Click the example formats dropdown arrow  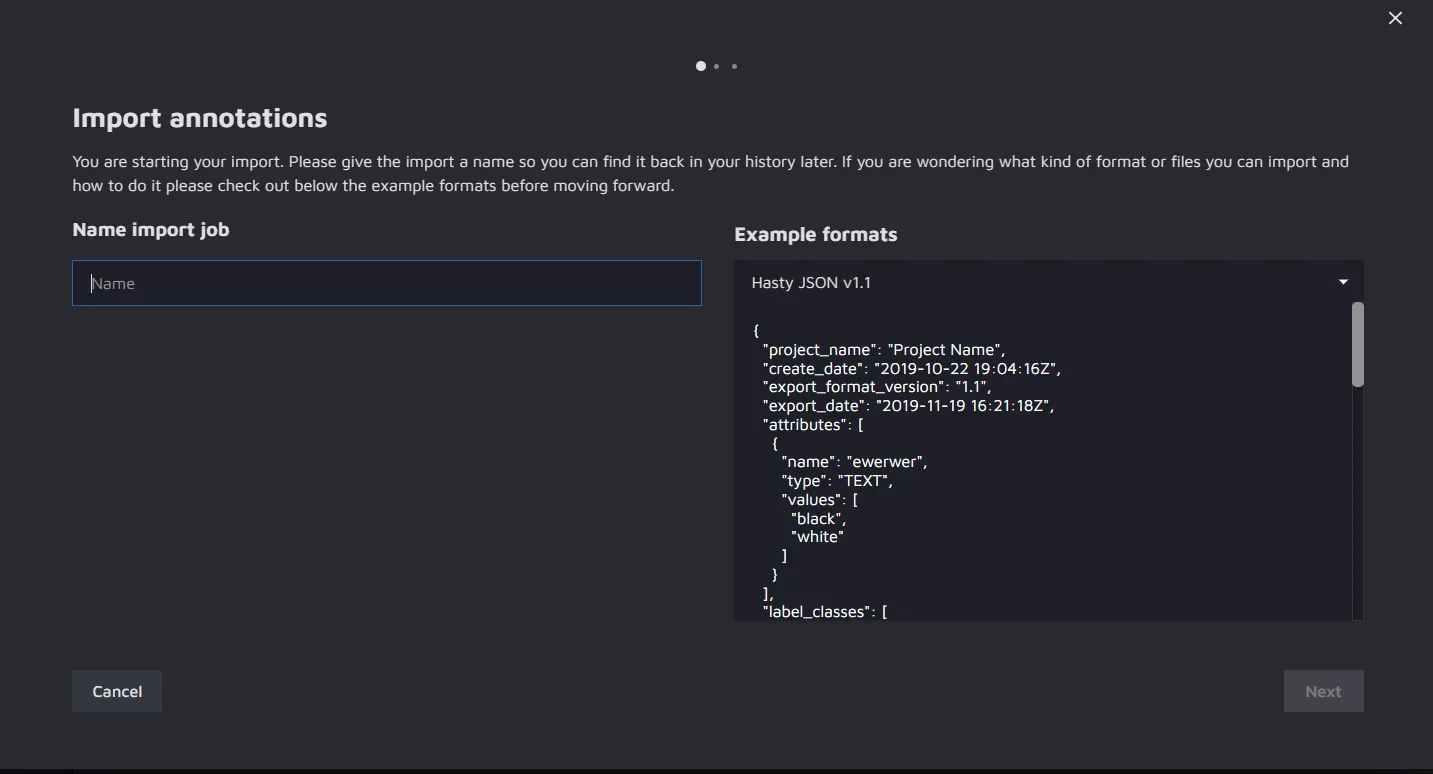[x=1343, y=283]
